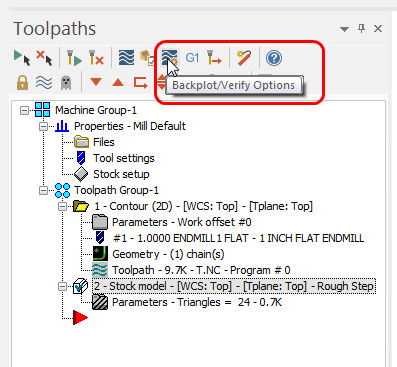Click the magic wand delete operations icon
Image resolution: width=397 pixels, height=367 pixels.
[x=244, y=58]
